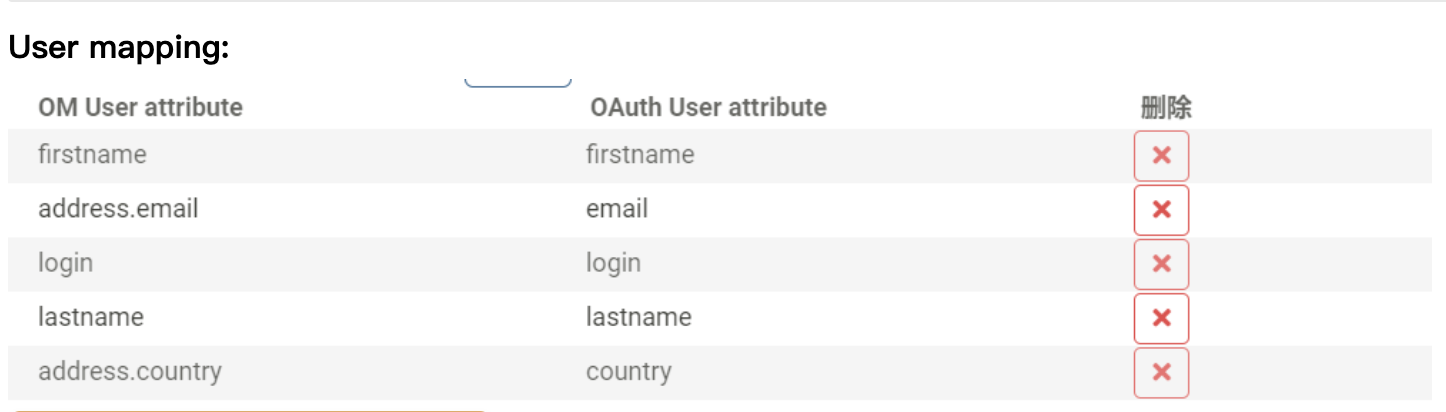Image resolution: width=1446 pixels, height=412 pixels.
Task: Select lastname in the OAuth User attribute column
Action: 639,317
